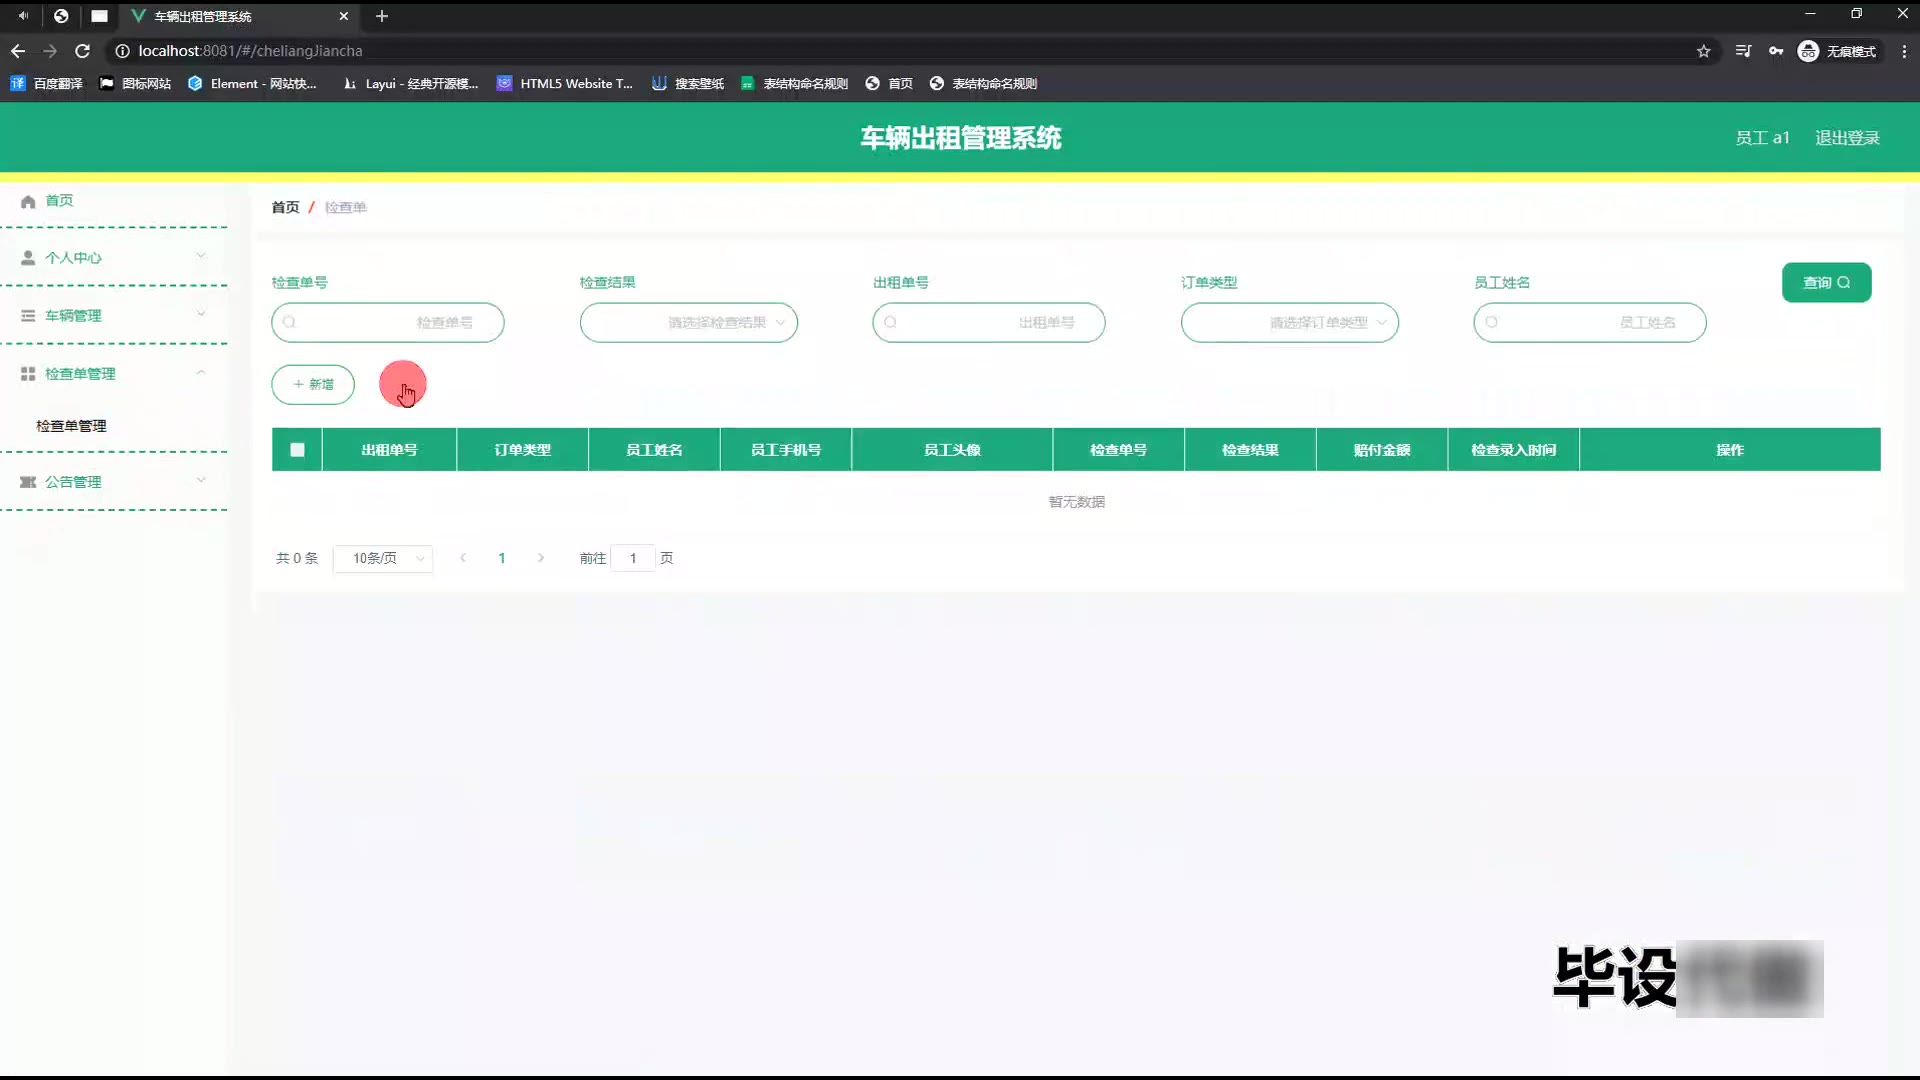Image resolution: width=1920 pixels, height=1080 pixels.
Task: Click the 检查单管理 grid icon
Action: [x=28, y=374]
